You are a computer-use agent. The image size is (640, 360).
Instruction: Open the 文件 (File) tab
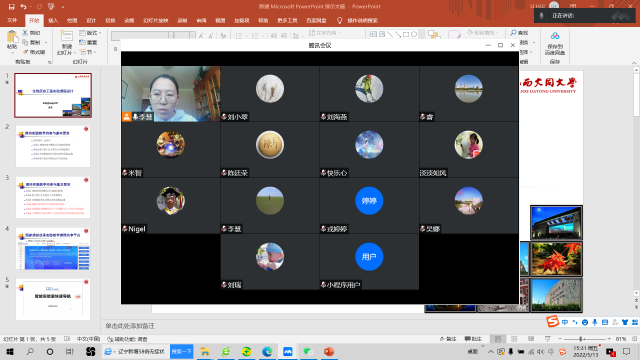pos(12,20)
